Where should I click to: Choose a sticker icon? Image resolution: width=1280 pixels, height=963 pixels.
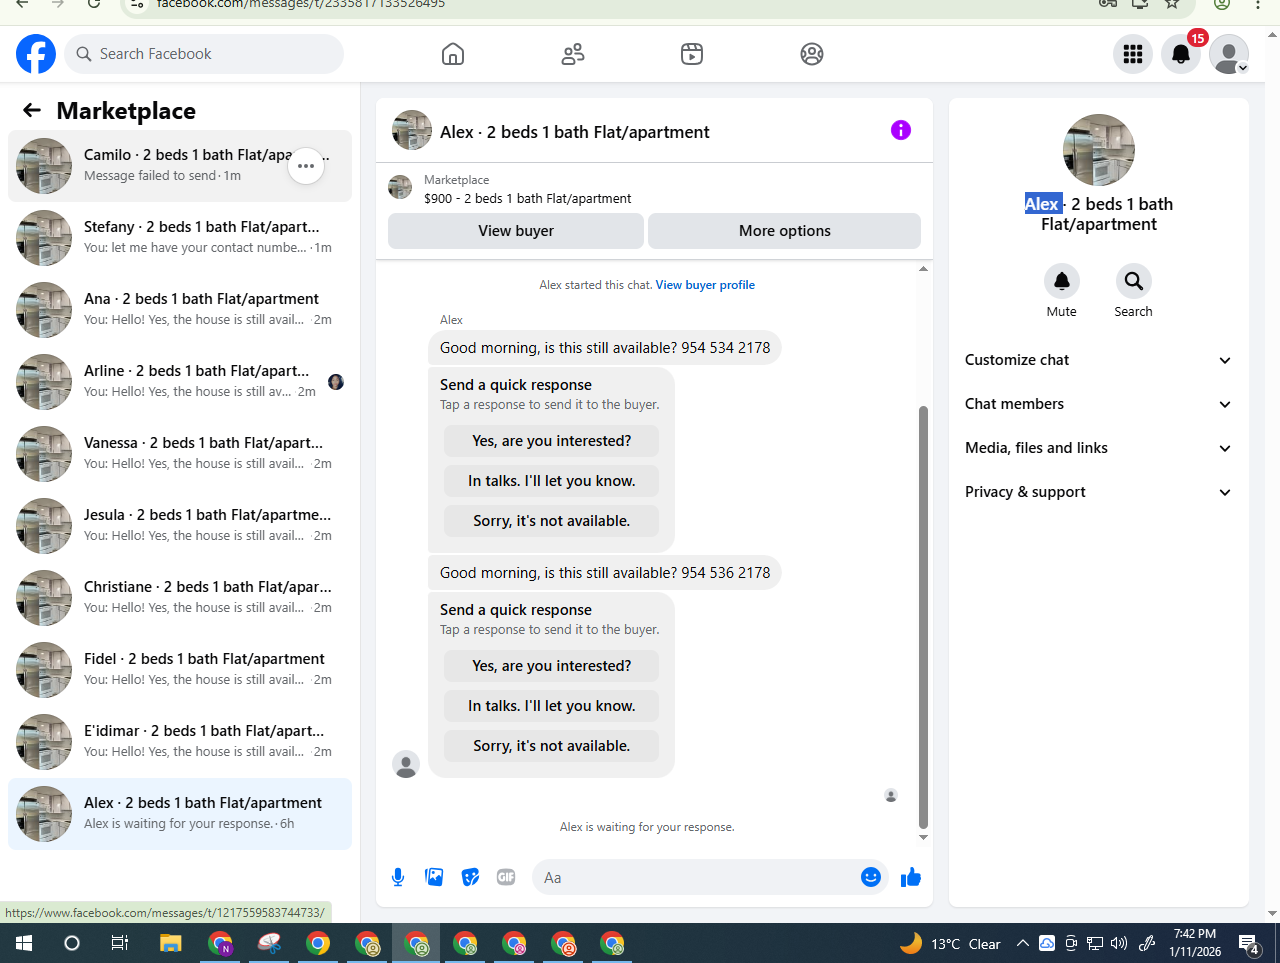pyautogui.click(x=470, y=877)
